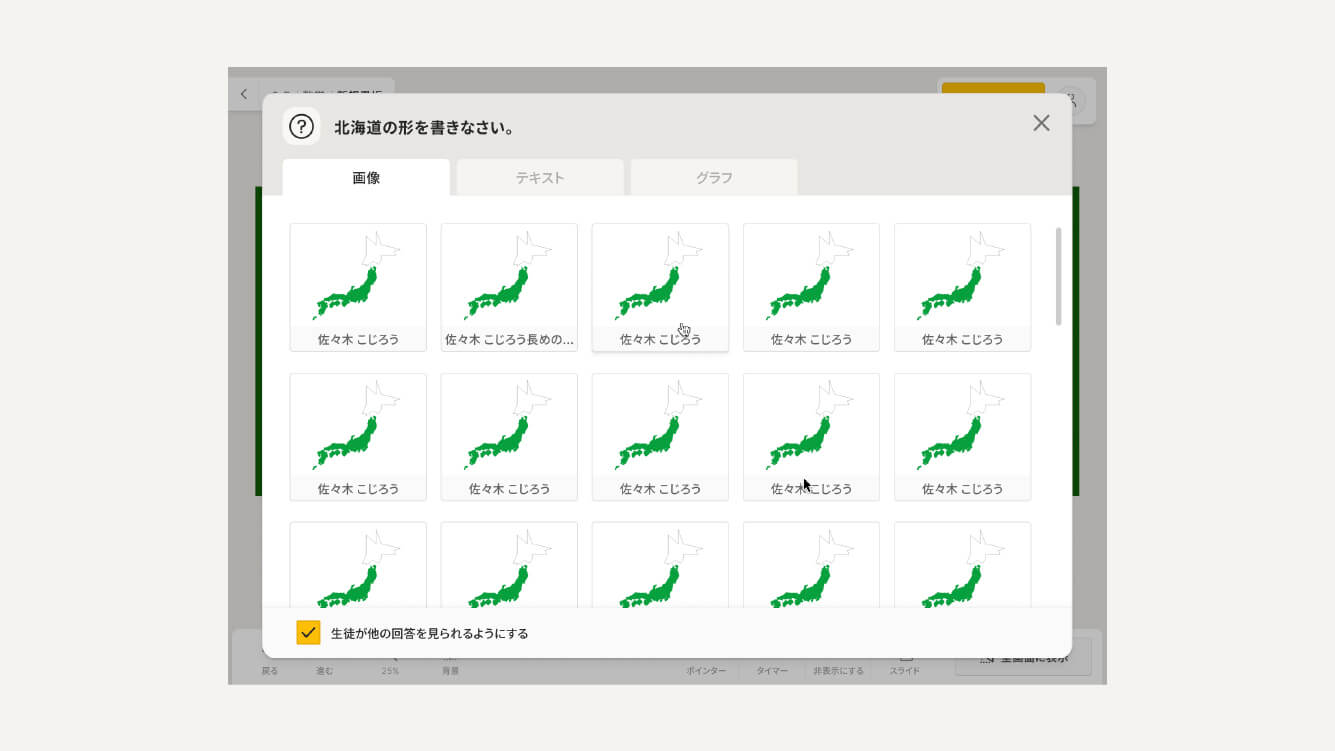Select the first partially visible third-row thumbnail
The image size is (1335, 751).
point(358,565)
